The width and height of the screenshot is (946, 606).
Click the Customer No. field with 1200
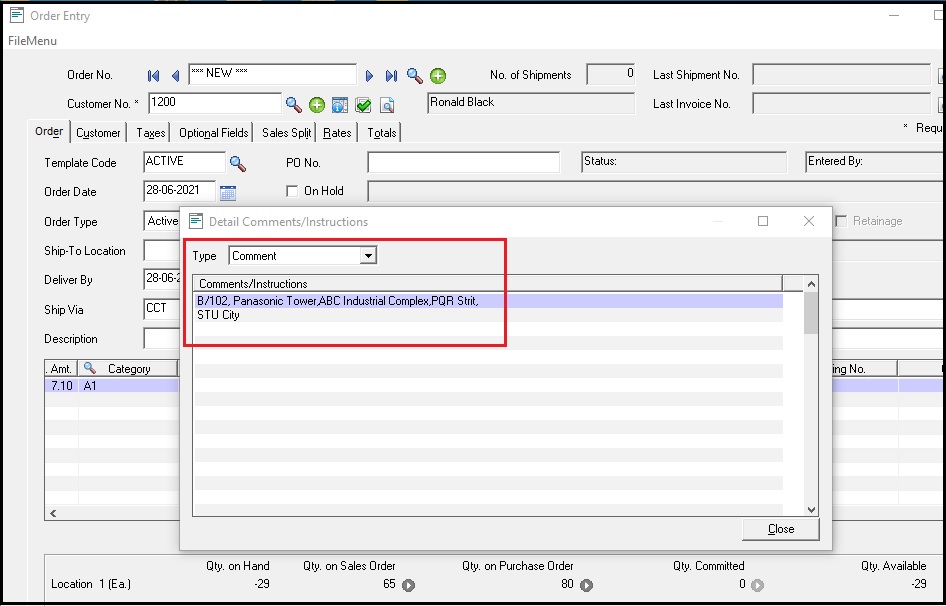click(x=215, y=103)
